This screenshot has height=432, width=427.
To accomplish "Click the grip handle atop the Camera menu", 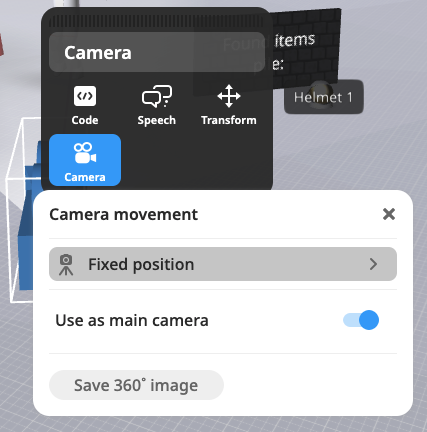I will 156,22.
